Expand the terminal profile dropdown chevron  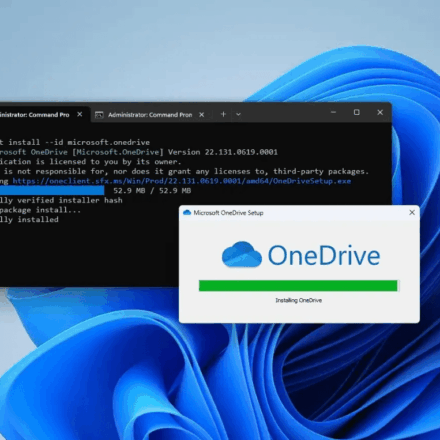pos(238,114)
